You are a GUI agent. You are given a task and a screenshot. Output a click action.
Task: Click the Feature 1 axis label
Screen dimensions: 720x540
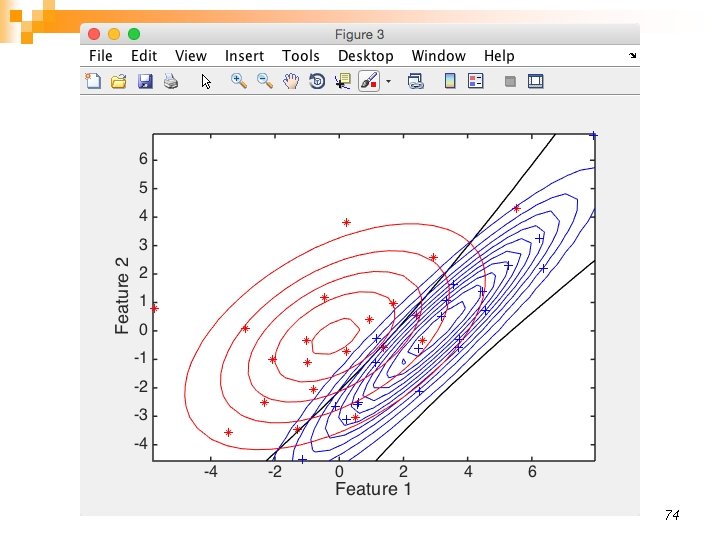[x=373, y=489]
